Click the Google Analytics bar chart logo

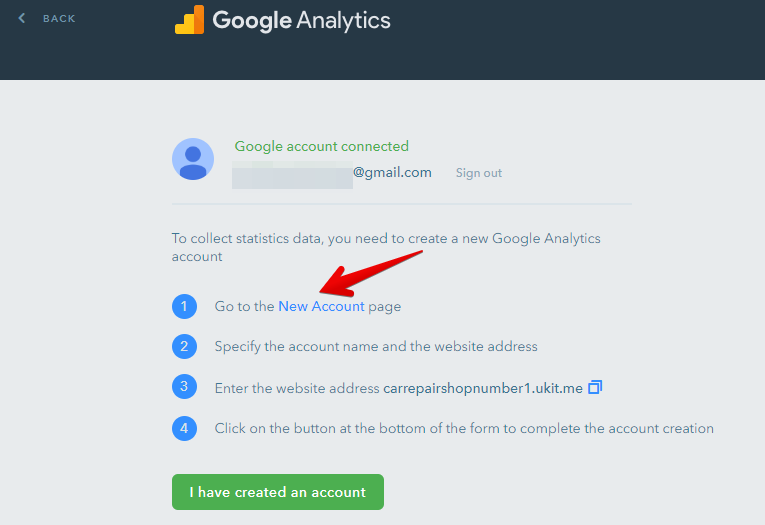click(x=189, y=20)
